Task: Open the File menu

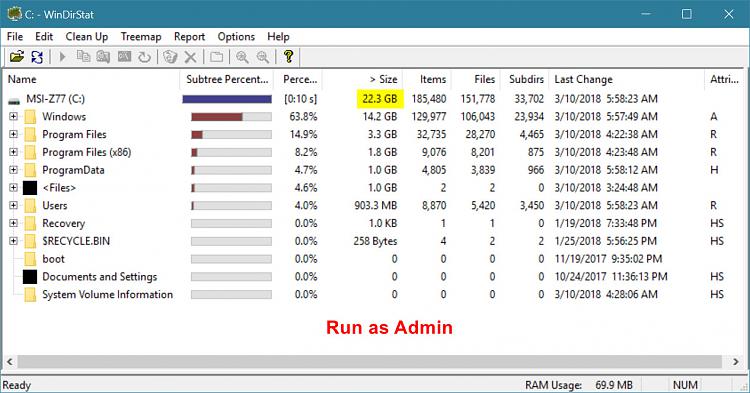Action: tap(15, 37)
